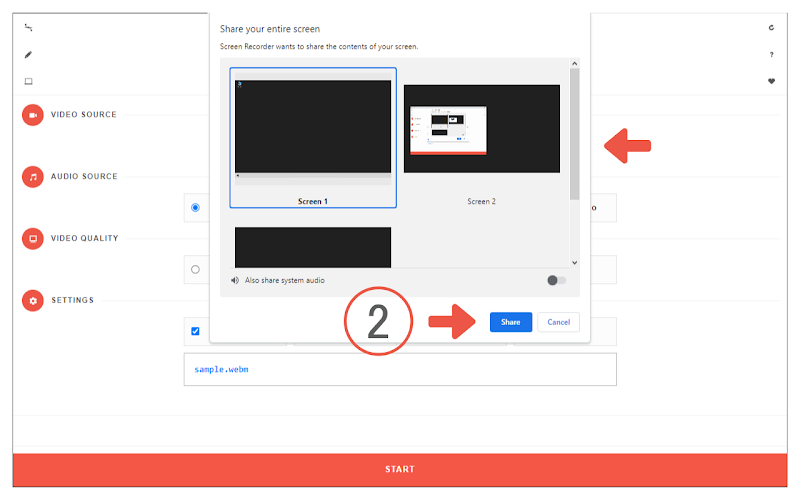Select the checked blue radio button
The image size is (800, 500).
pyautogui.click(x=195, y=208)
